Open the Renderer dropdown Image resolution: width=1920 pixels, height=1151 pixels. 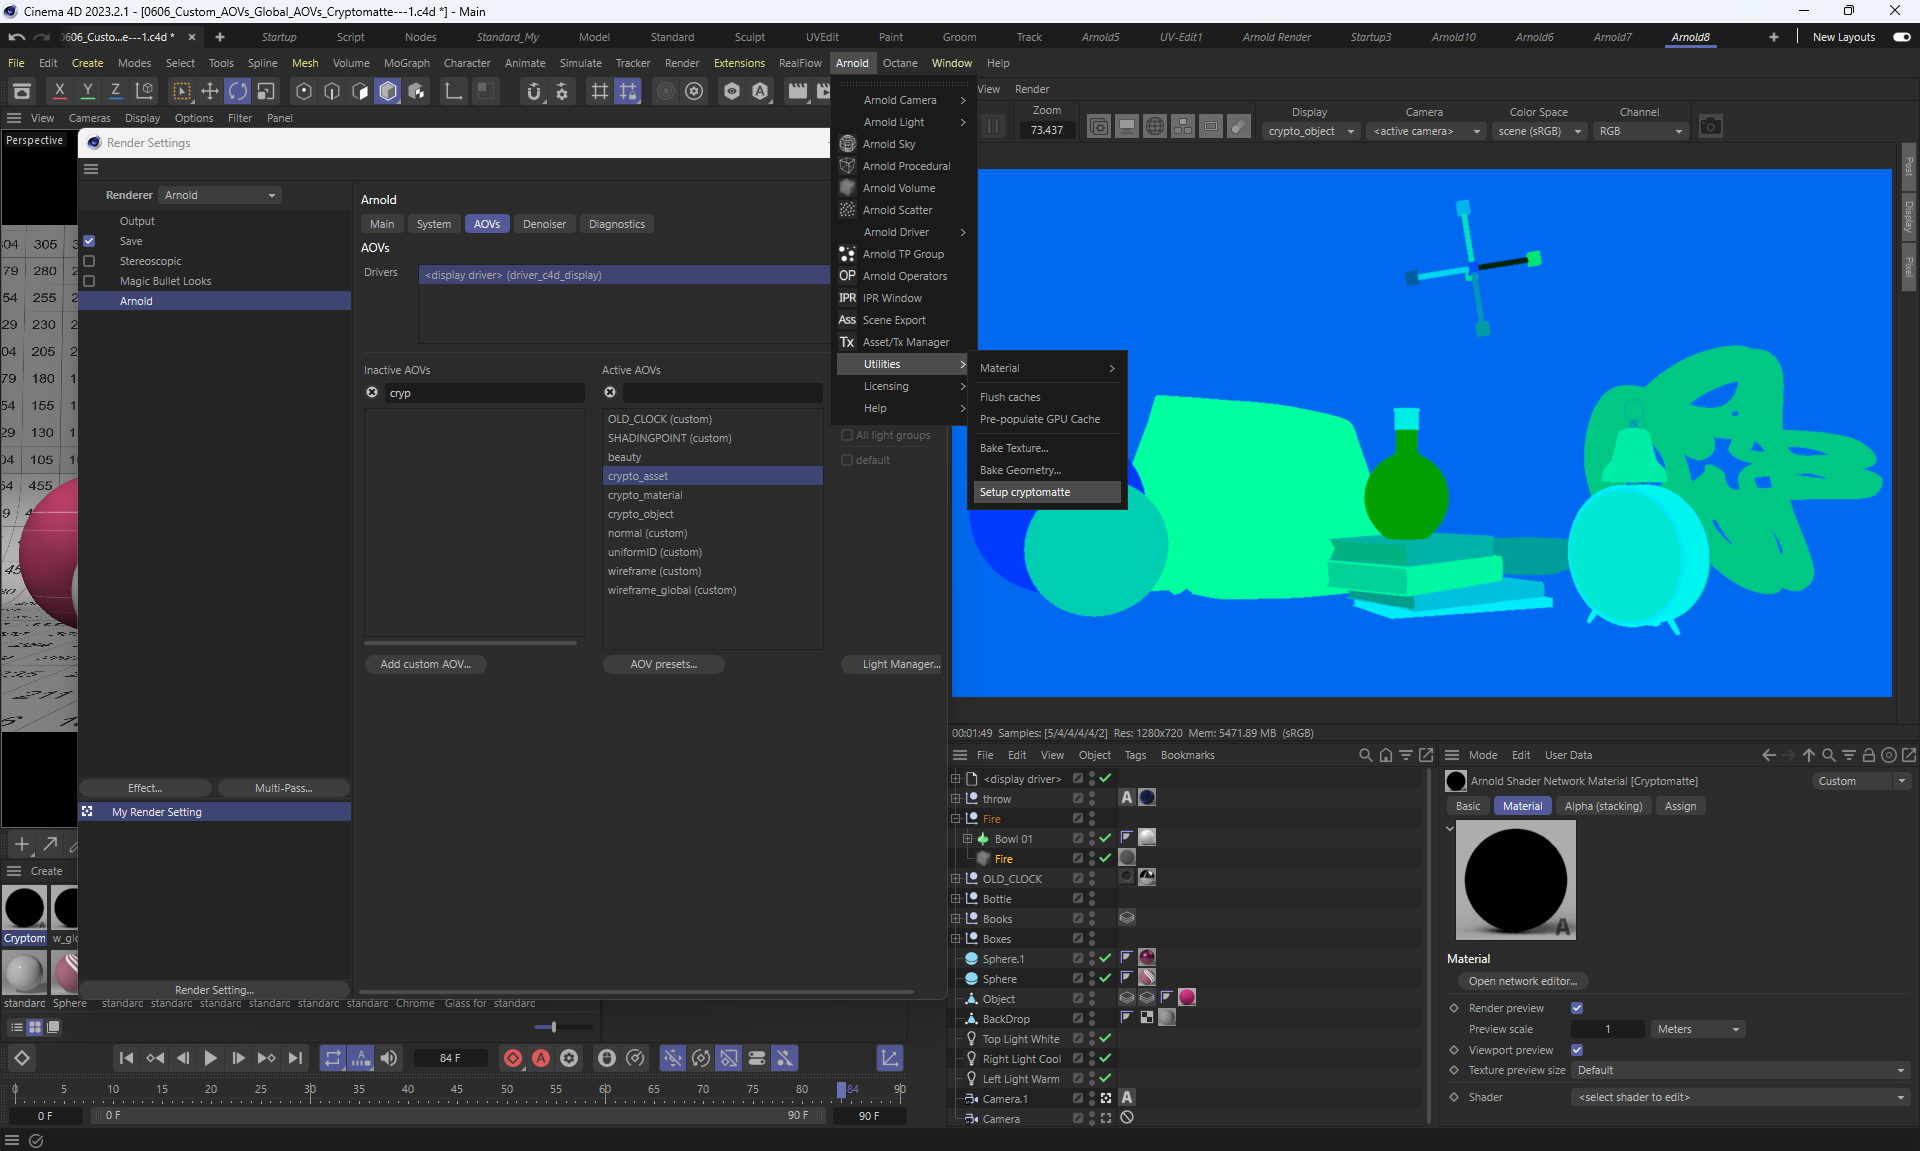point(220,195)
